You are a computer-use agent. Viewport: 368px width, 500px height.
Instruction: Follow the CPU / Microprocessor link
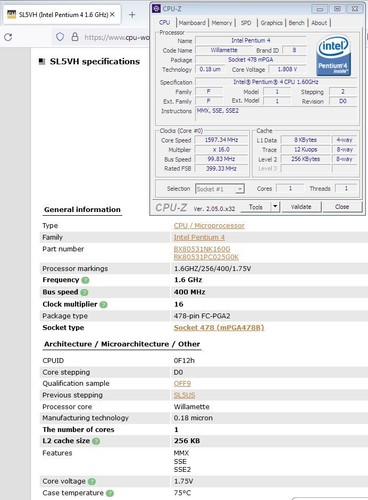pos(209,226)
